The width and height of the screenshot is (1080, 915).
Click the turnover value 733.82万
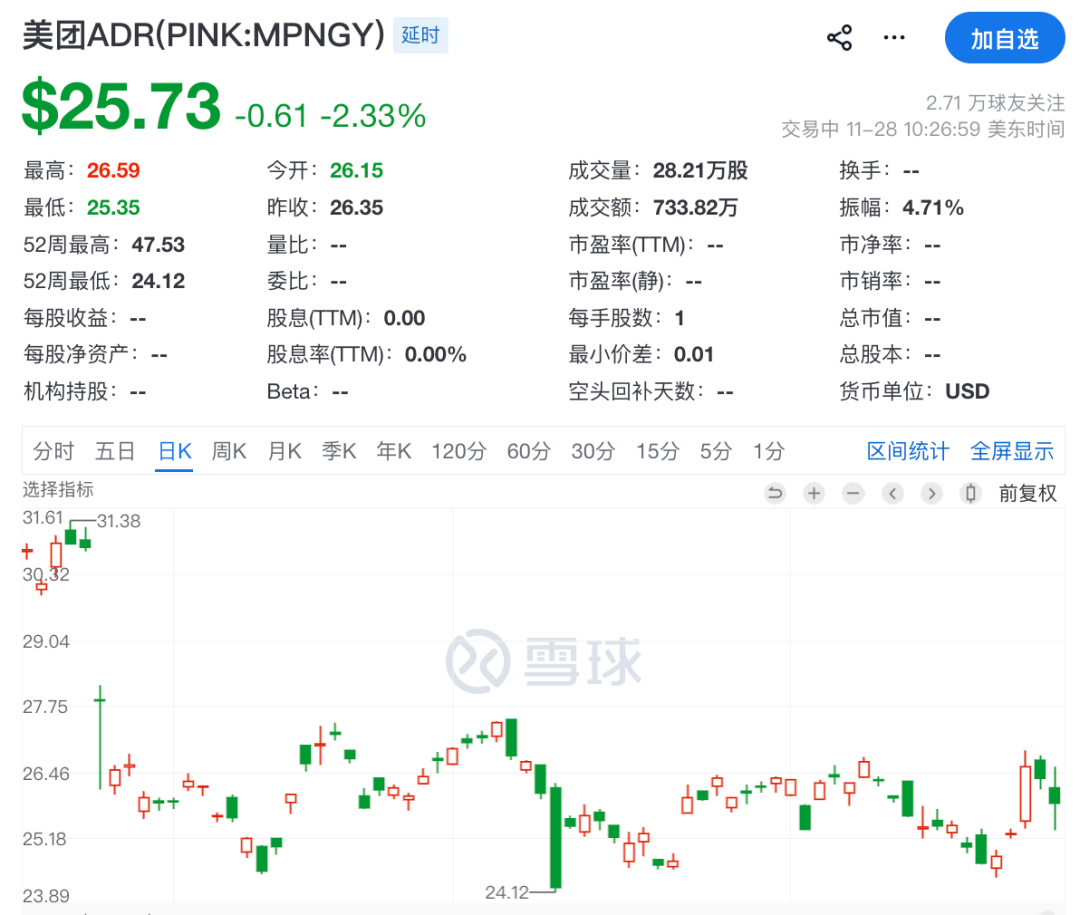pos(695,207)
